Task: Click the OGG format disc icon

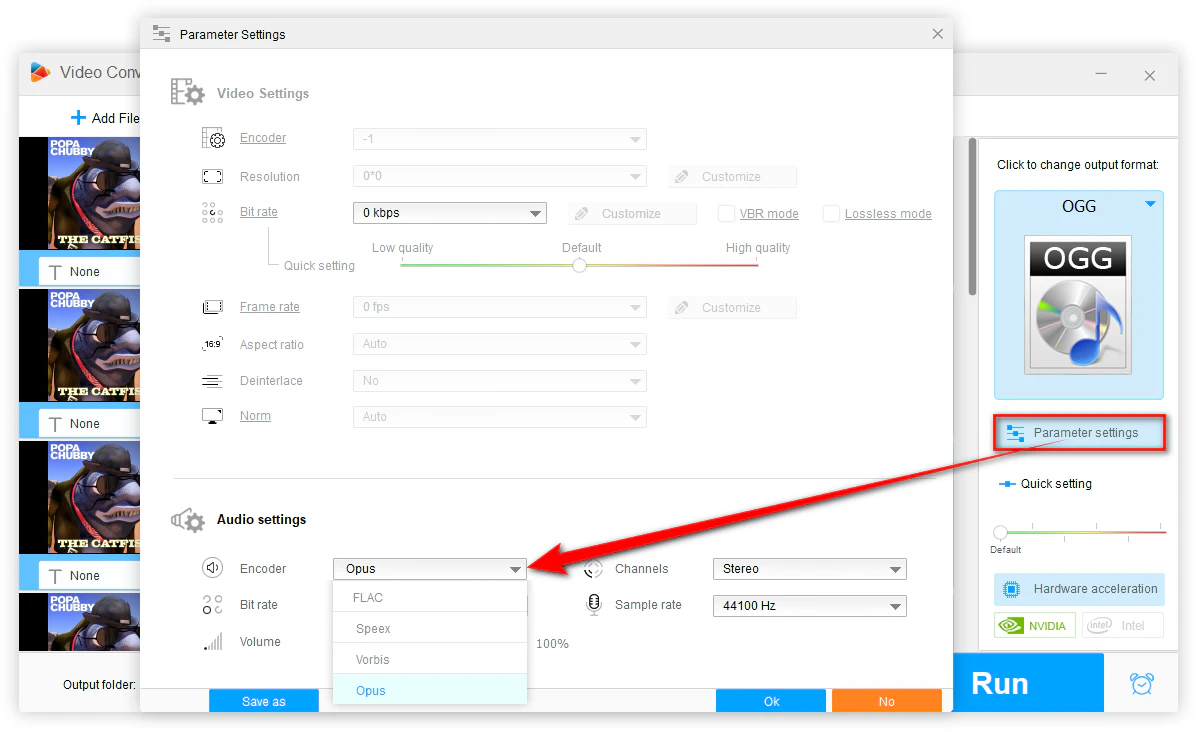Action: coord(1078,304)
